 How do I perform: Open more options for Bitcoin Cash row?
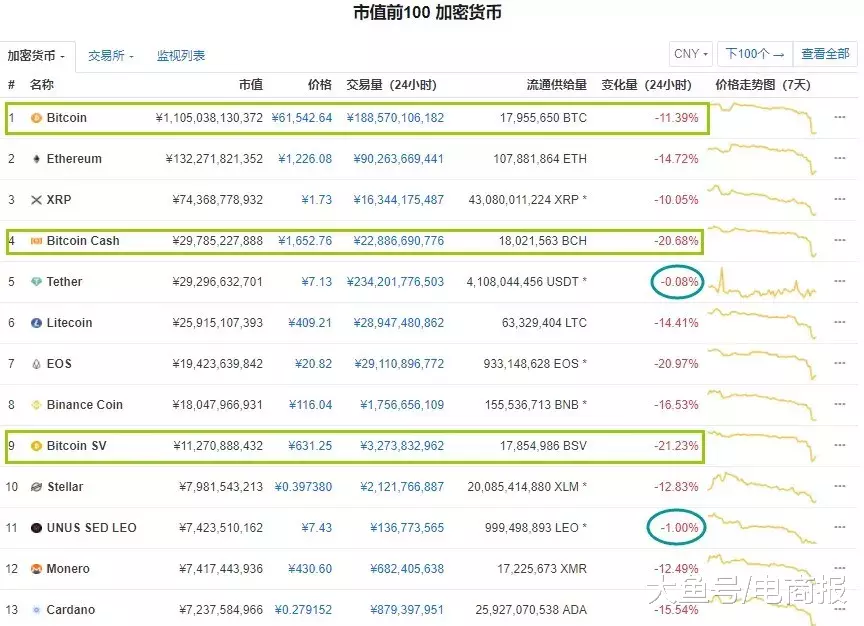tap(840, 240)
